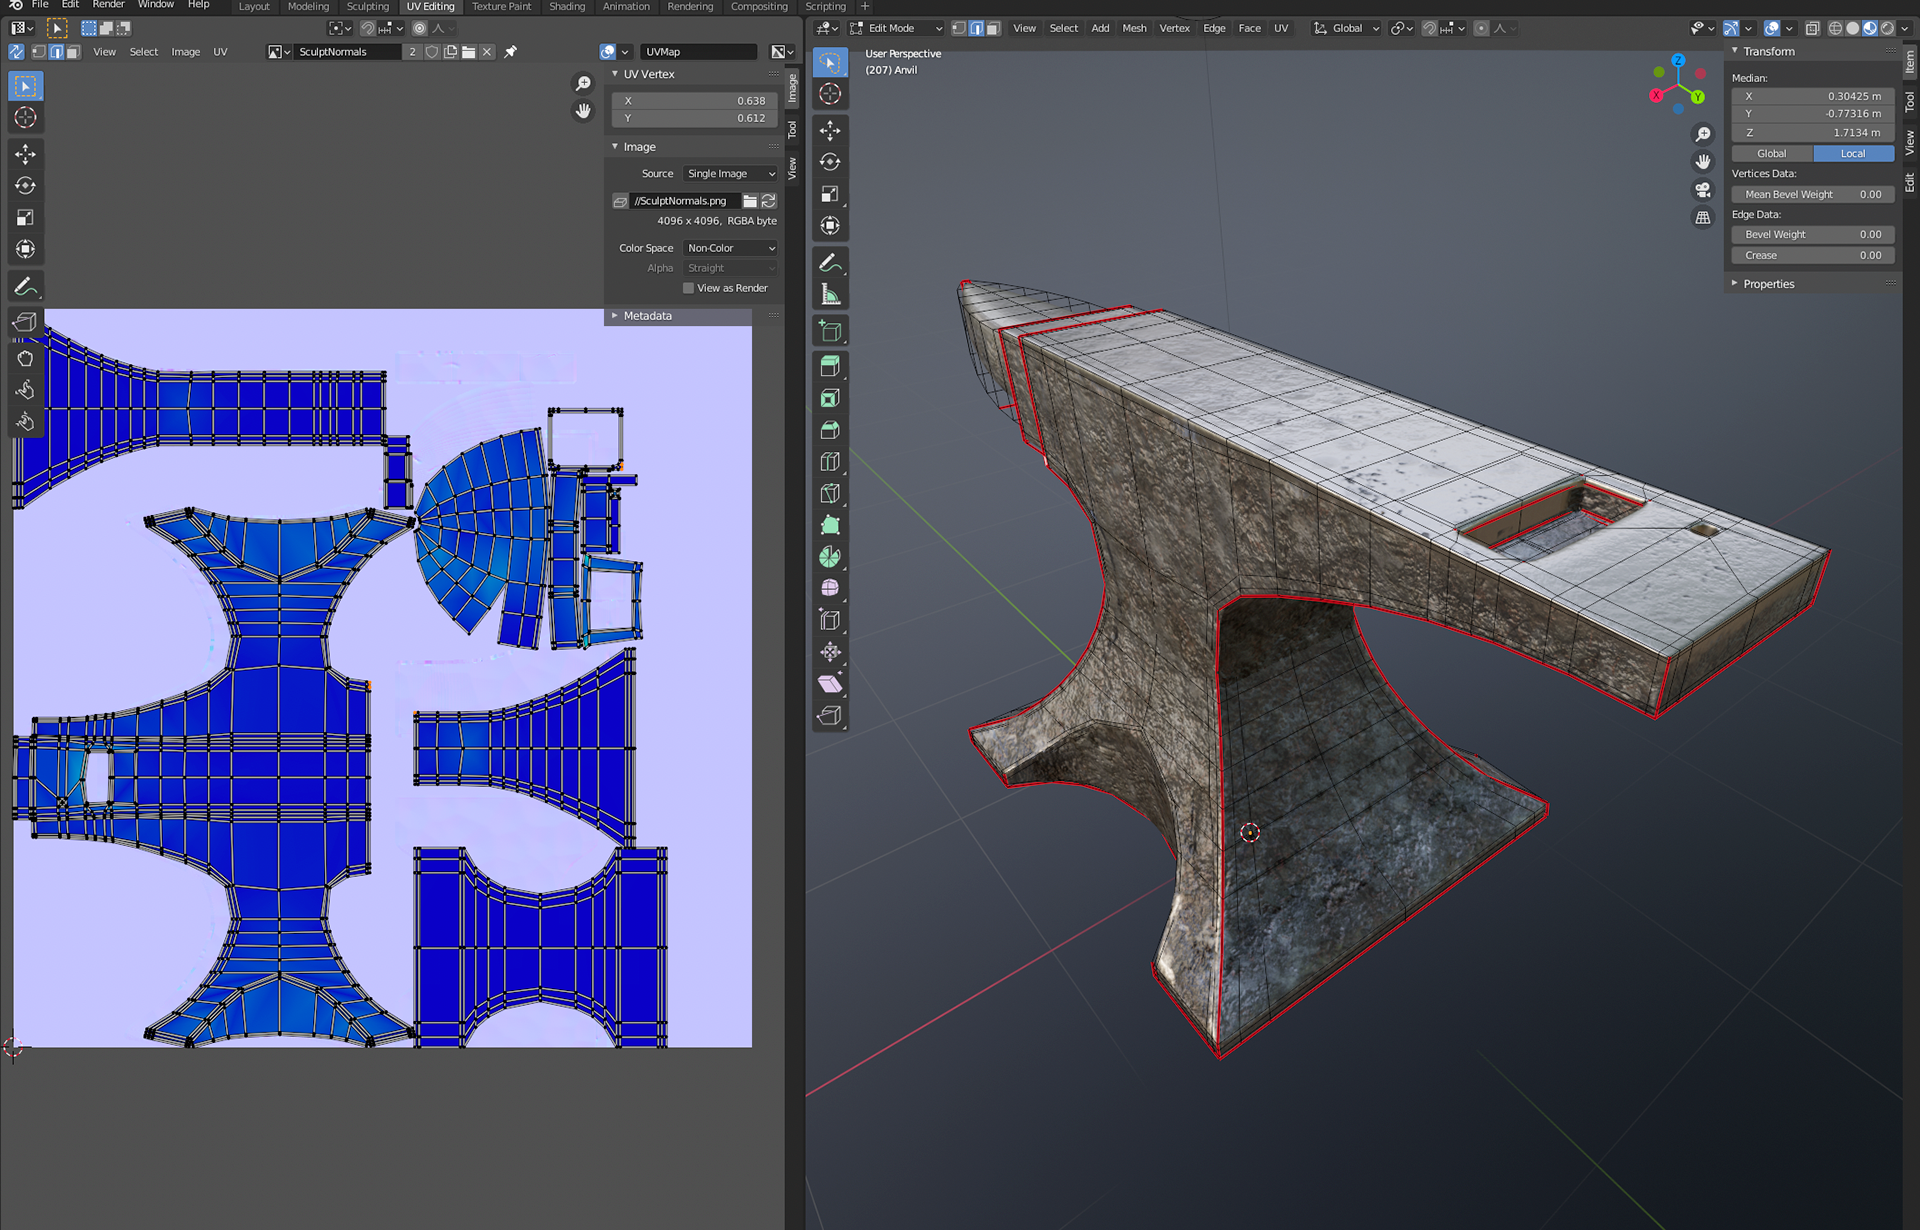Screen dimensions: 1920x1230
Task: Select the Rip Region tool in 3D viewport
Action: tap(830, 716)
